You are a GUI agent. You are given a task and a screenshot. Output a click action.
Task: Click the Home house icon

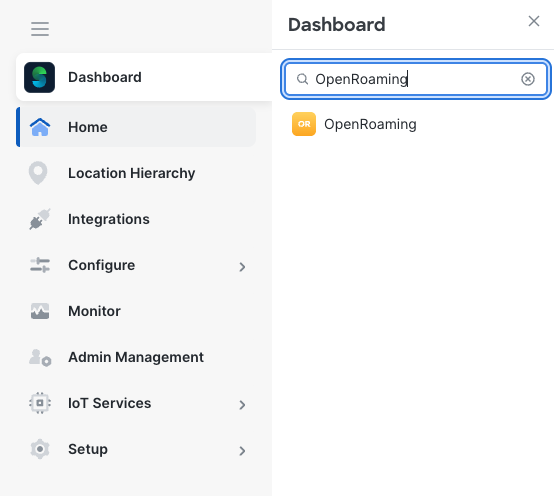[x=40, y=127]
